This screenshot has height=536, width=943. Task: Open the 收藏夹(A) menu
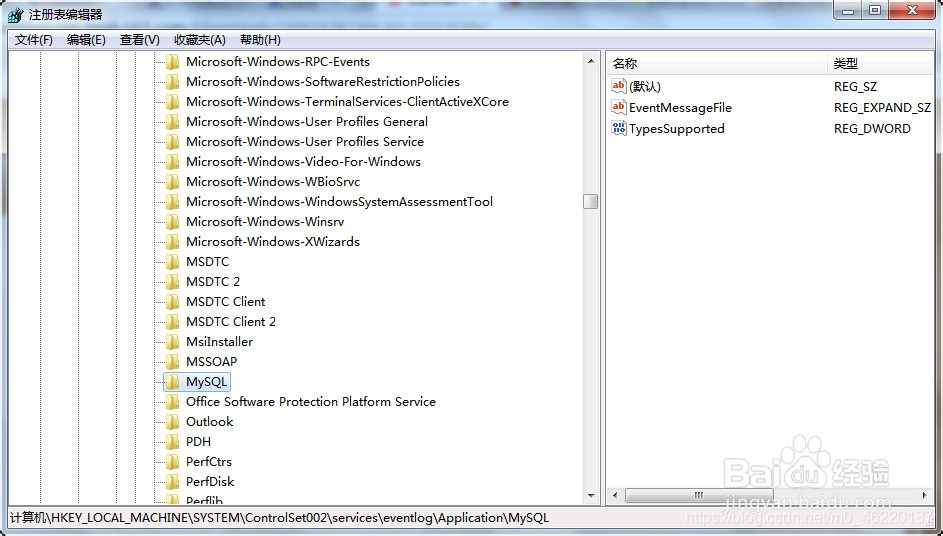coord(200,40)
